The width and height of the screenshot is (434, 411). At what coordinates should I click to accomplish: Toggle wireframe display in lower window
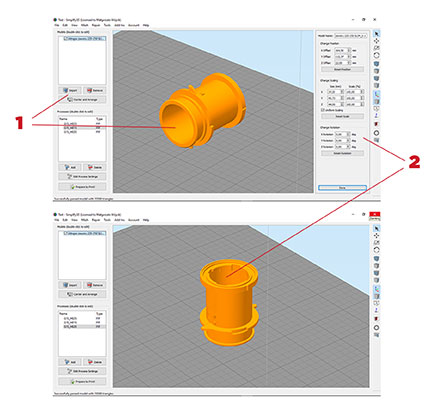coord(376,303)
